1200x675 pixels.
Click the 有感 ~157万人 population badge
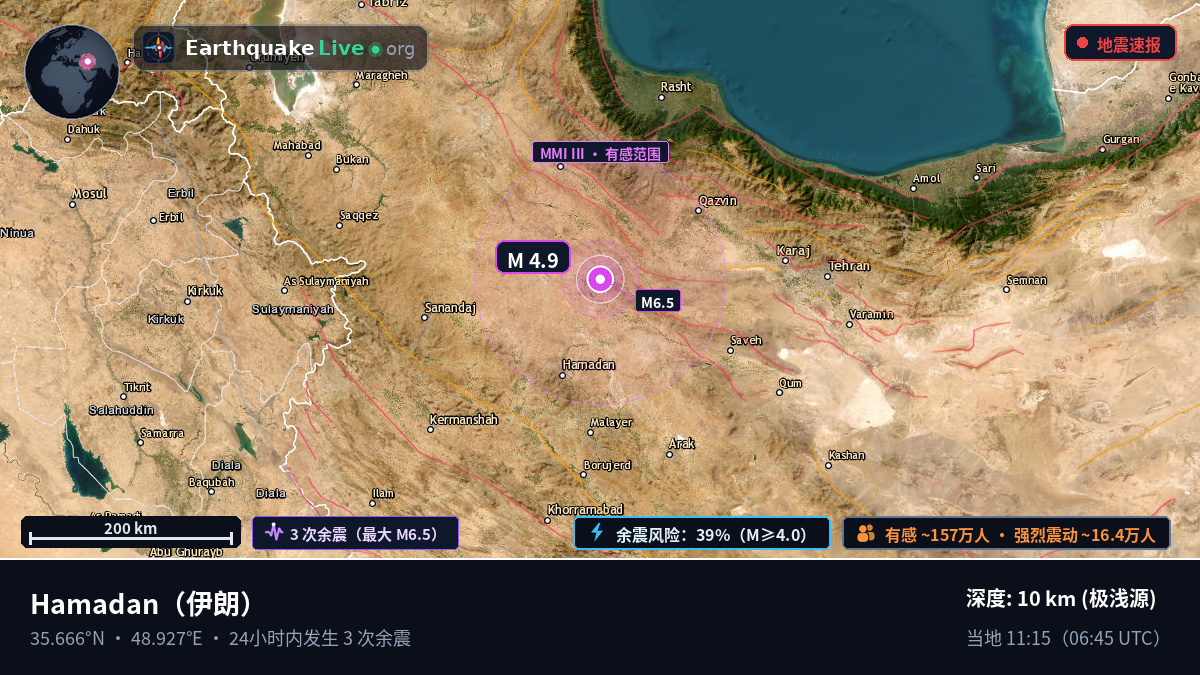[1006, 533]
